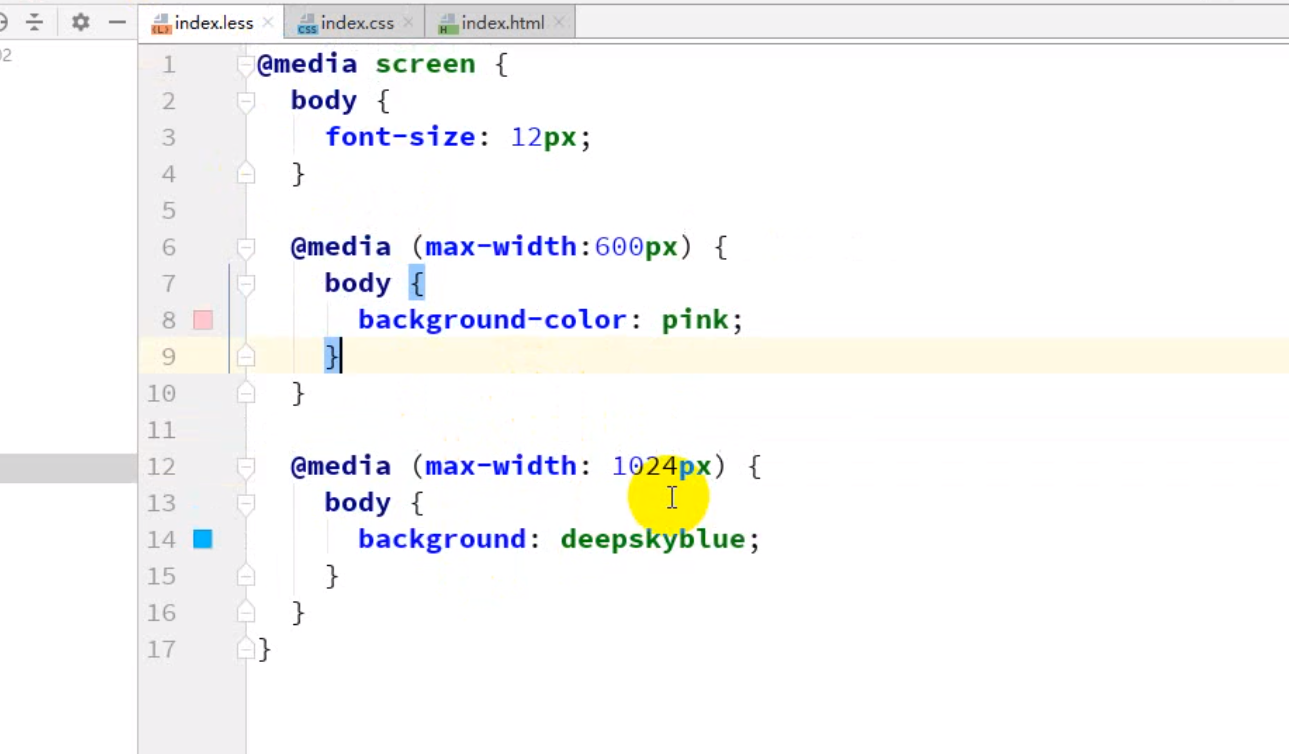The width and height of the screenshot is (1289, 754).
Task: Click the highlighted closing brace on line 9
Action: (332, 356)
